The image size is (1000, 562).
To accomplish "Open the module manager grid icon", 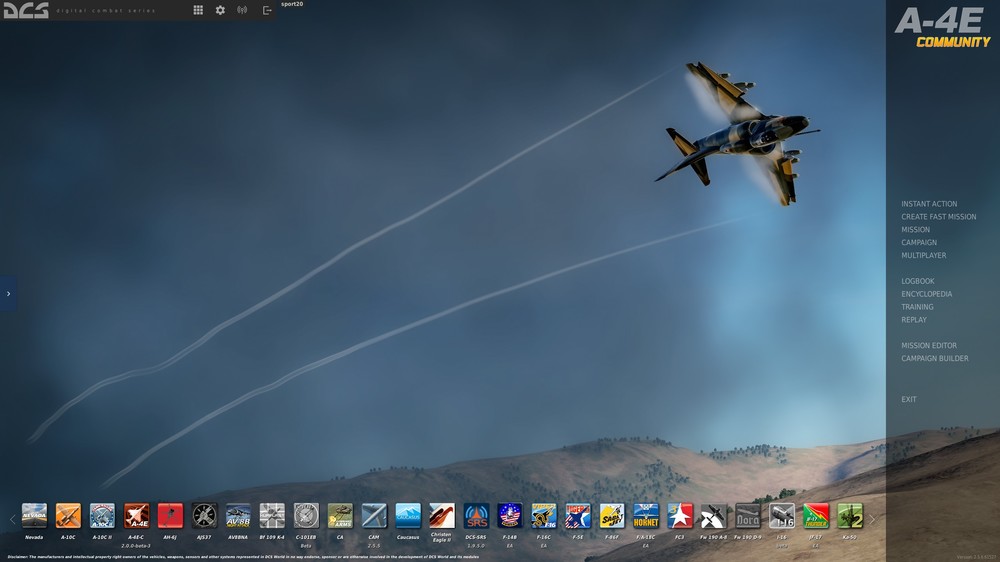I will click(198, 10).
